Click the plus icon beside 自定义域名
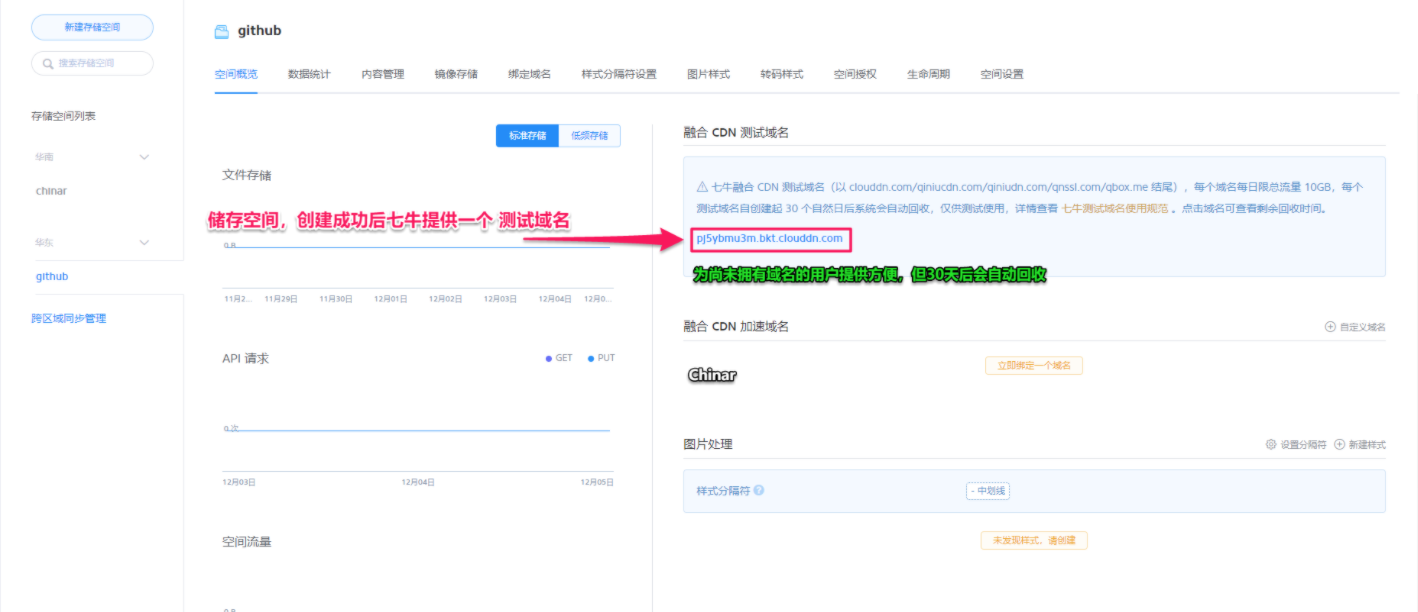This screenshot has height=612, width=1418. (x=1330, y=326)
